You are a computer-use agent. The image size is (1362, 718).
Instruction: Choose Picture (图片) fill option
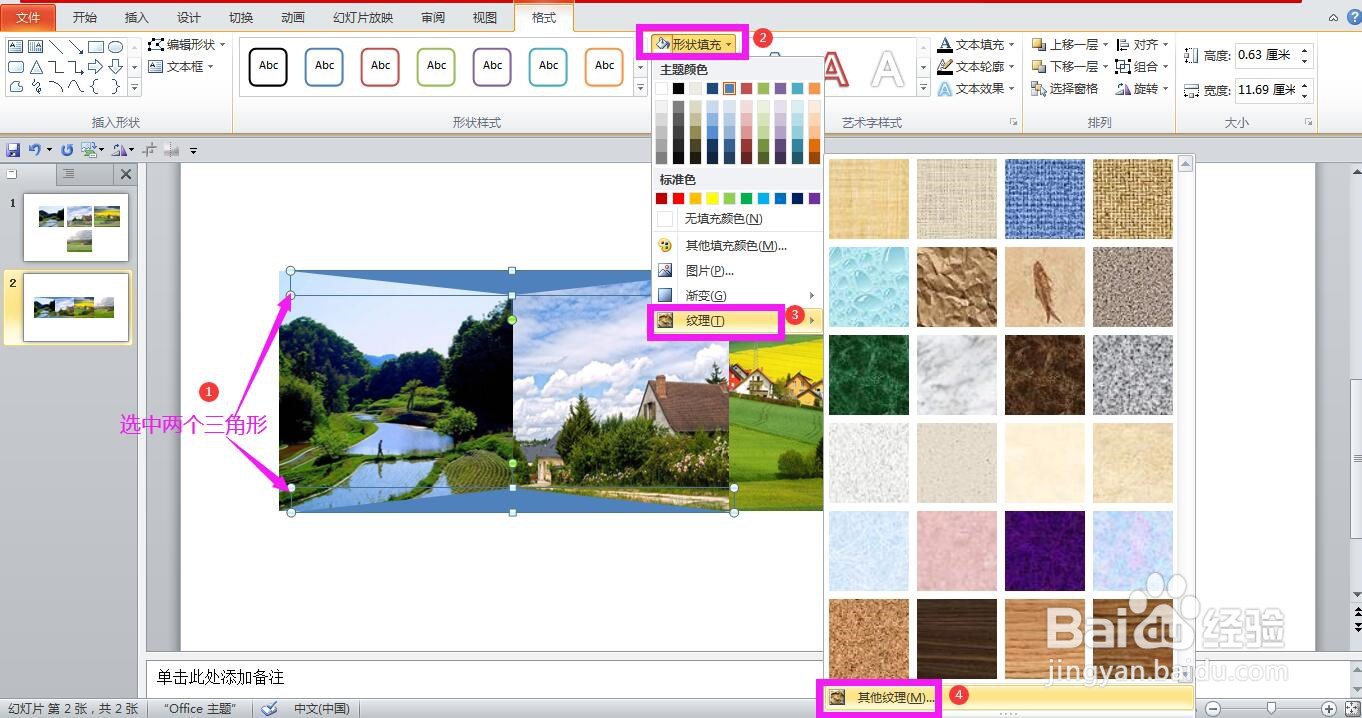tap(738, 270)
